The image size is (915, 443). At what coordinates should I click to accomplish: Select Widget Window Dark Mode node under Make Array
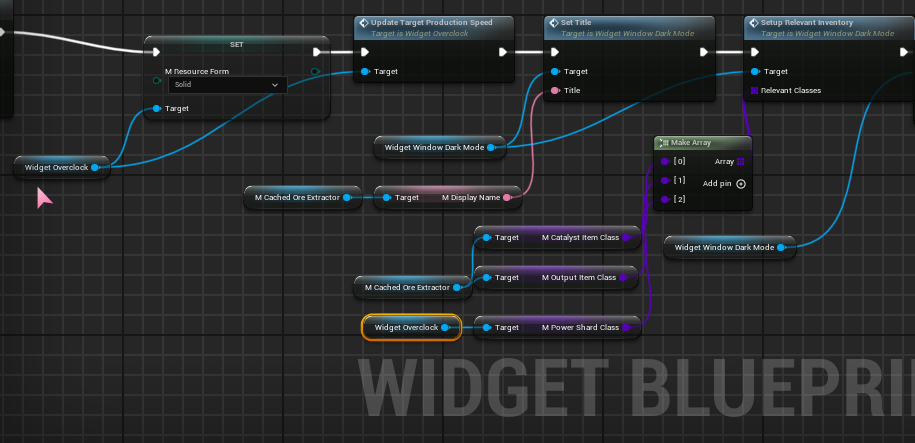tap(730, 247)
